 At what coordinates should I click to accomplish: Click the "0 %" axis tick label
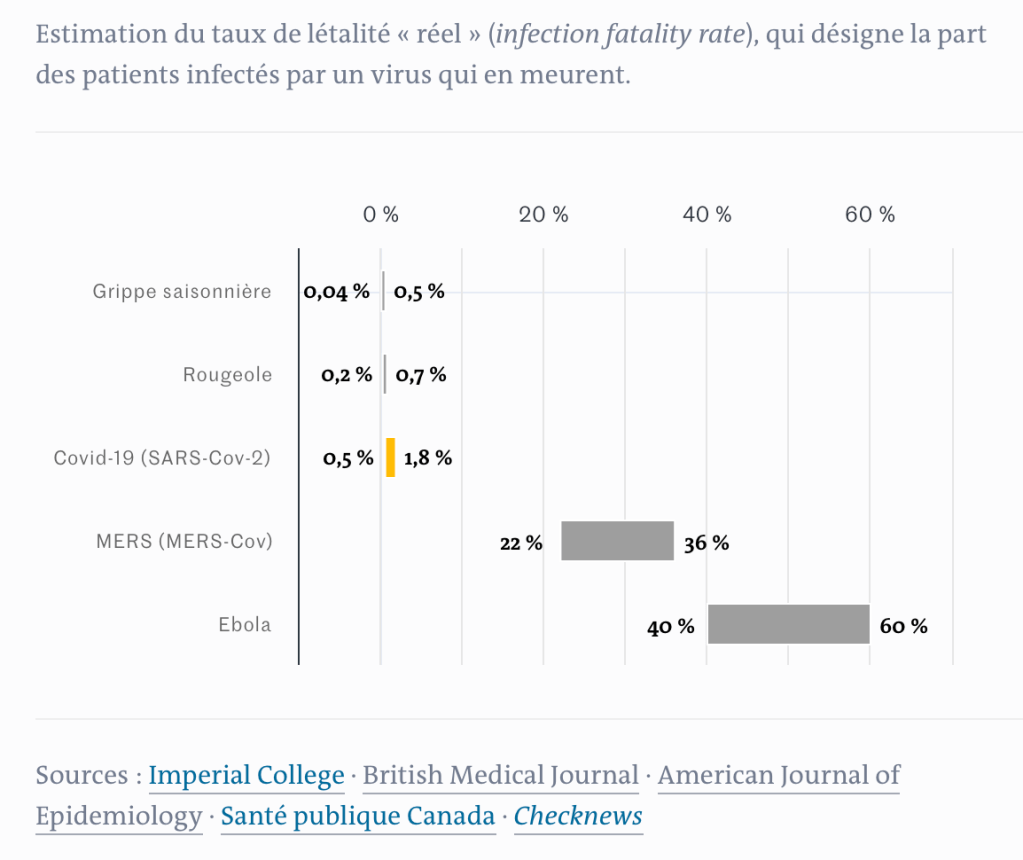[381, 214]
